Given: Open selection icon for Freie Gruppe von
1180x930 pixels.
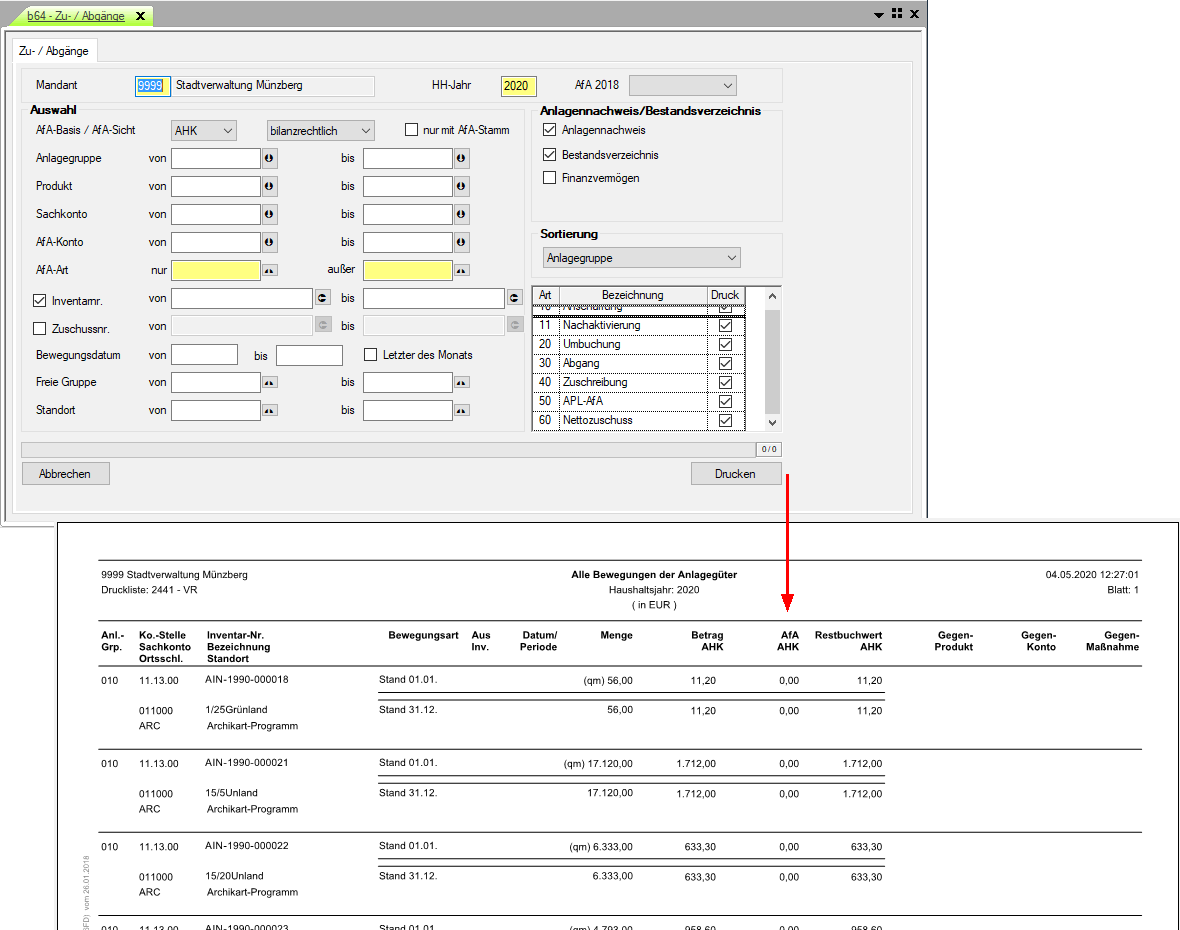Looking at the screenshot, I should click(x=269, y=382).
